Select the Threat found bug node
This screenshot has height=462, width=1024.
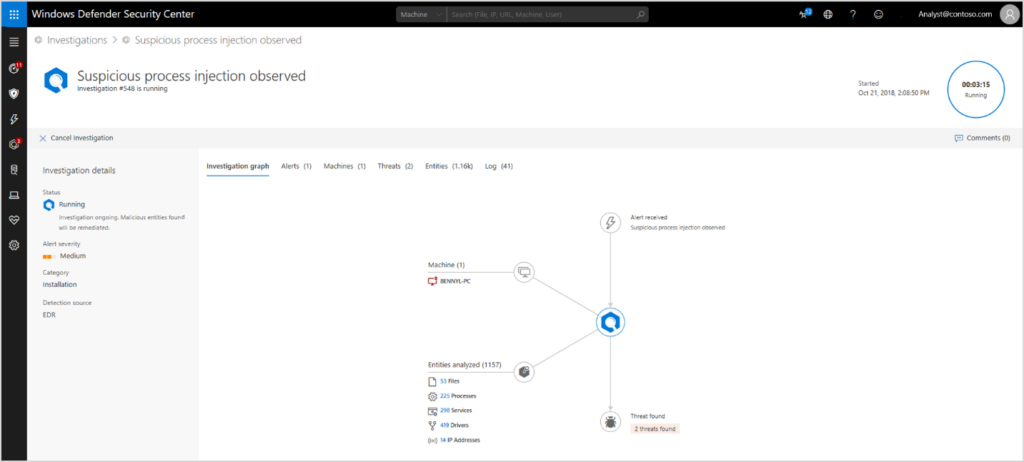click(x=610, y=422)
